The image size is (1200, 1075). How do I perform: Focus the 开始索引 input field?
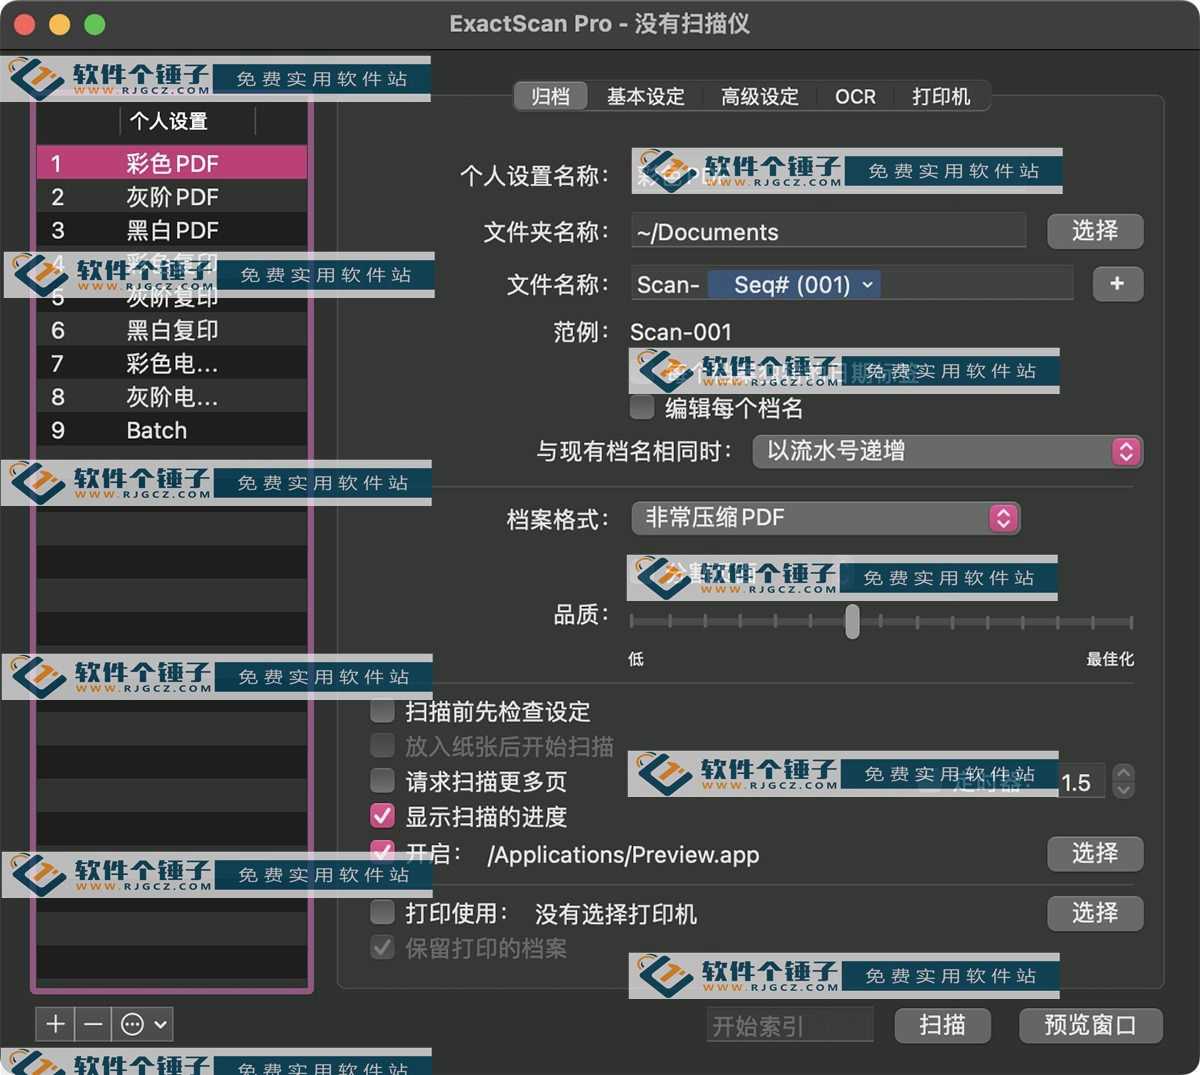coord(790,1025)
